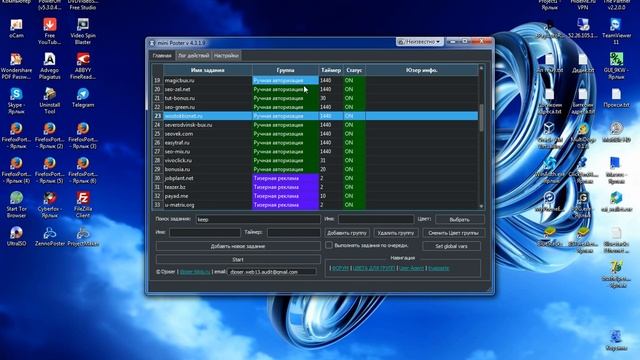Click 'Добавить новое задание' button
640x360 pixels.
(x=238, y=246)
